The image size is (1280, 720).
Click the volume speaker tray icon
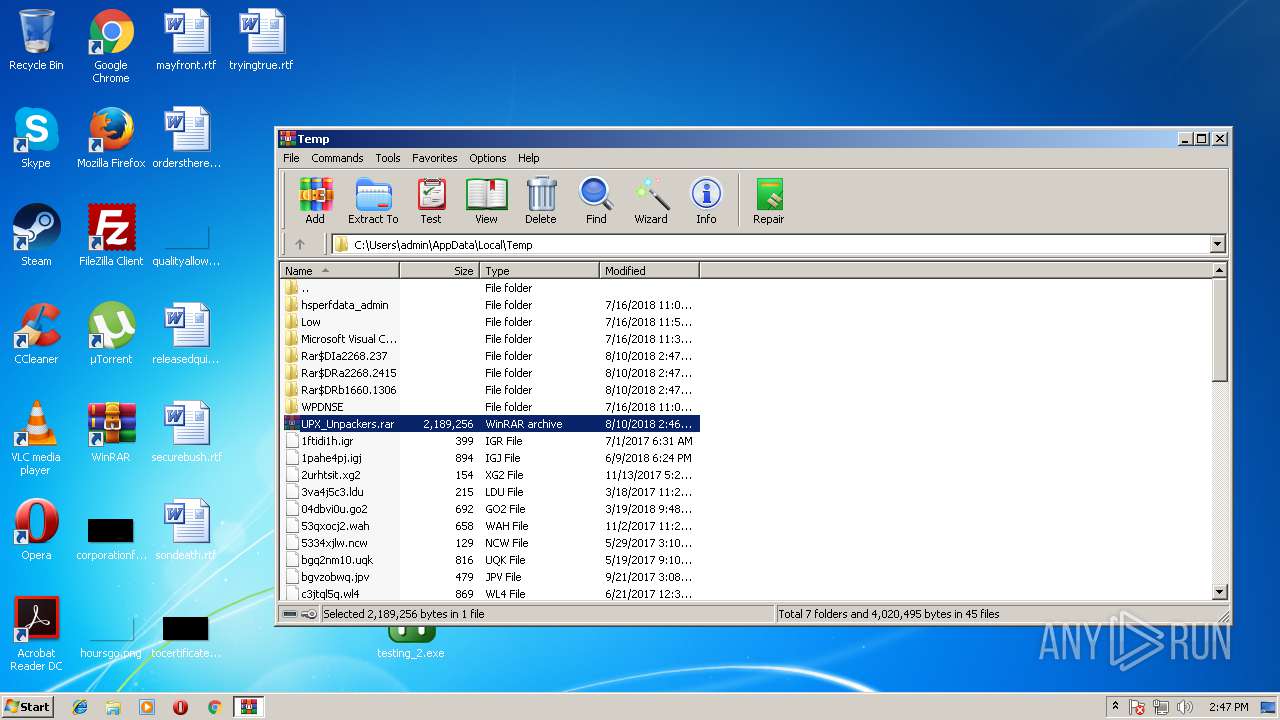1184,707
